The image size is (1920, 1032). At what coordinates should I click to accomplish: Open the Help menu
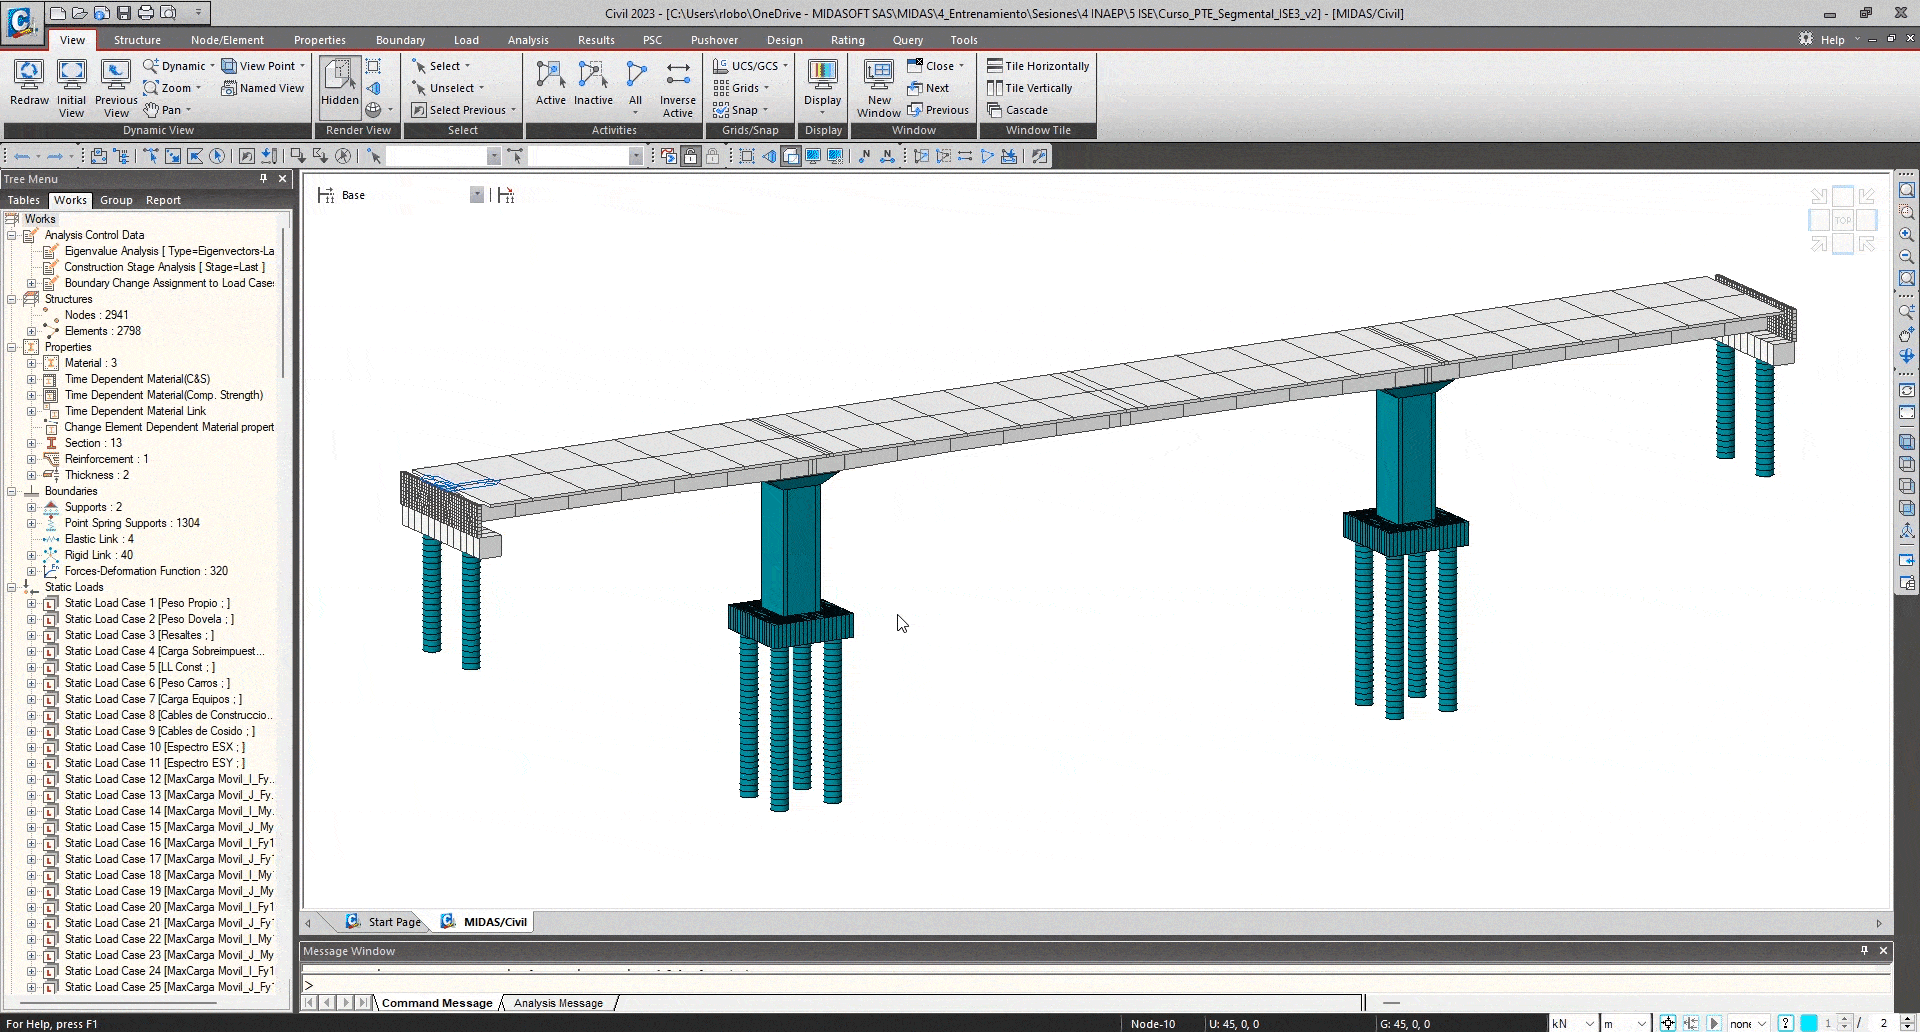click(1832, 40)
